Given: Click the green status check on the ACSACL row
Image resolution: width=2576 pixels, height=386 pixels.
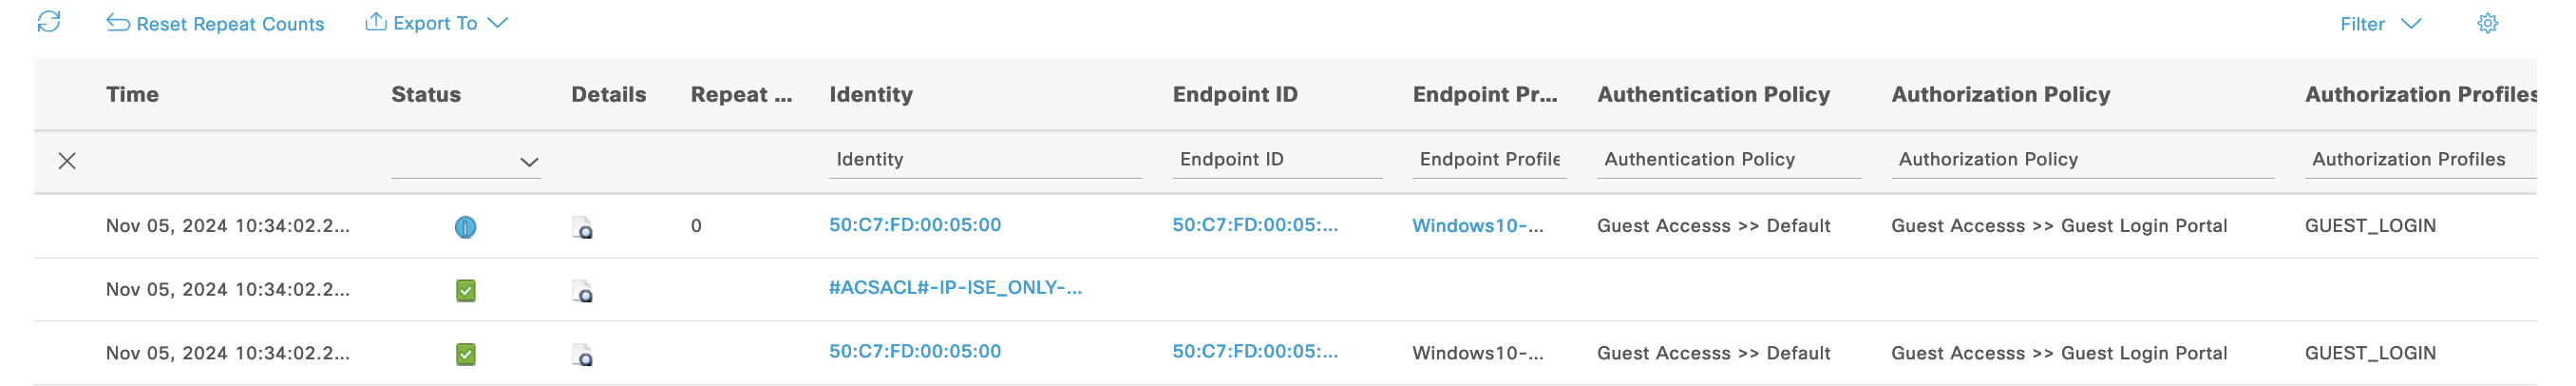Looking at the screenshot, I should coord(465,291).
